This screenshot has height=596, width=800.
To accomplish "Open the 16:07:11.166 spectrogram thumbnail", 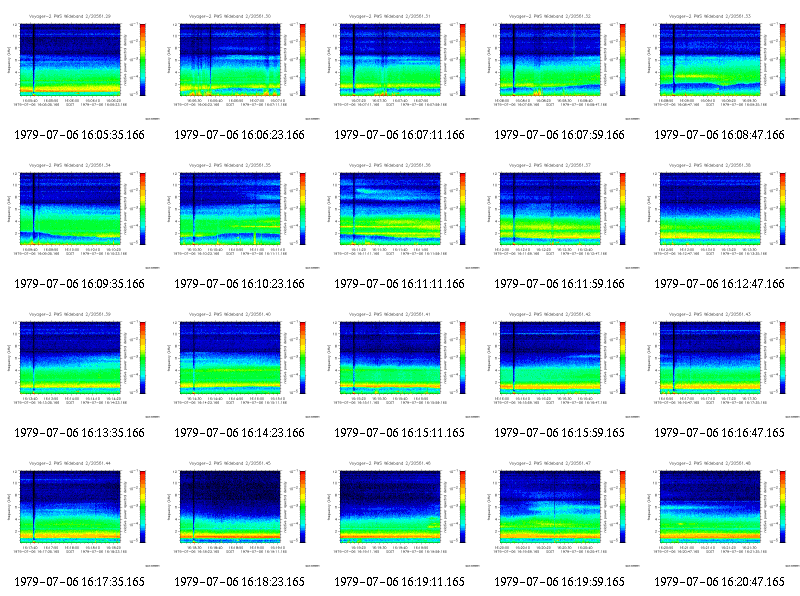I will click(x=400, y=66).
